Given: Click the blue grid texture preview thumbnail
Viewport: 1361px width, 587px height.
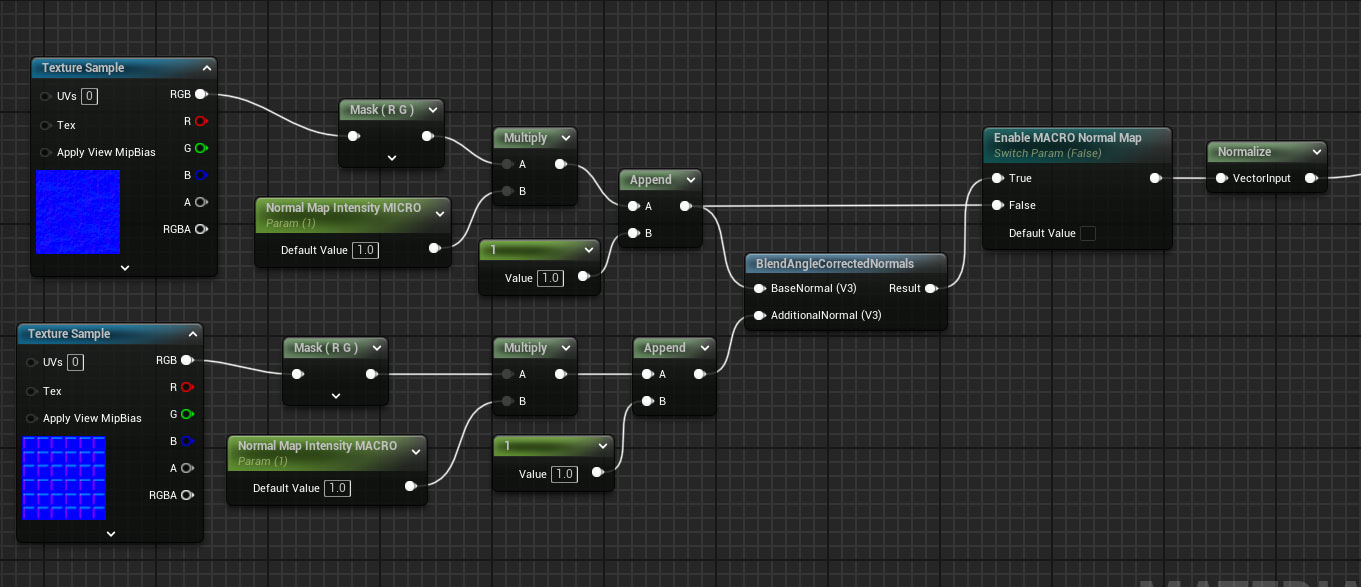Looking at the screenshot, I should tap(64, 477).
